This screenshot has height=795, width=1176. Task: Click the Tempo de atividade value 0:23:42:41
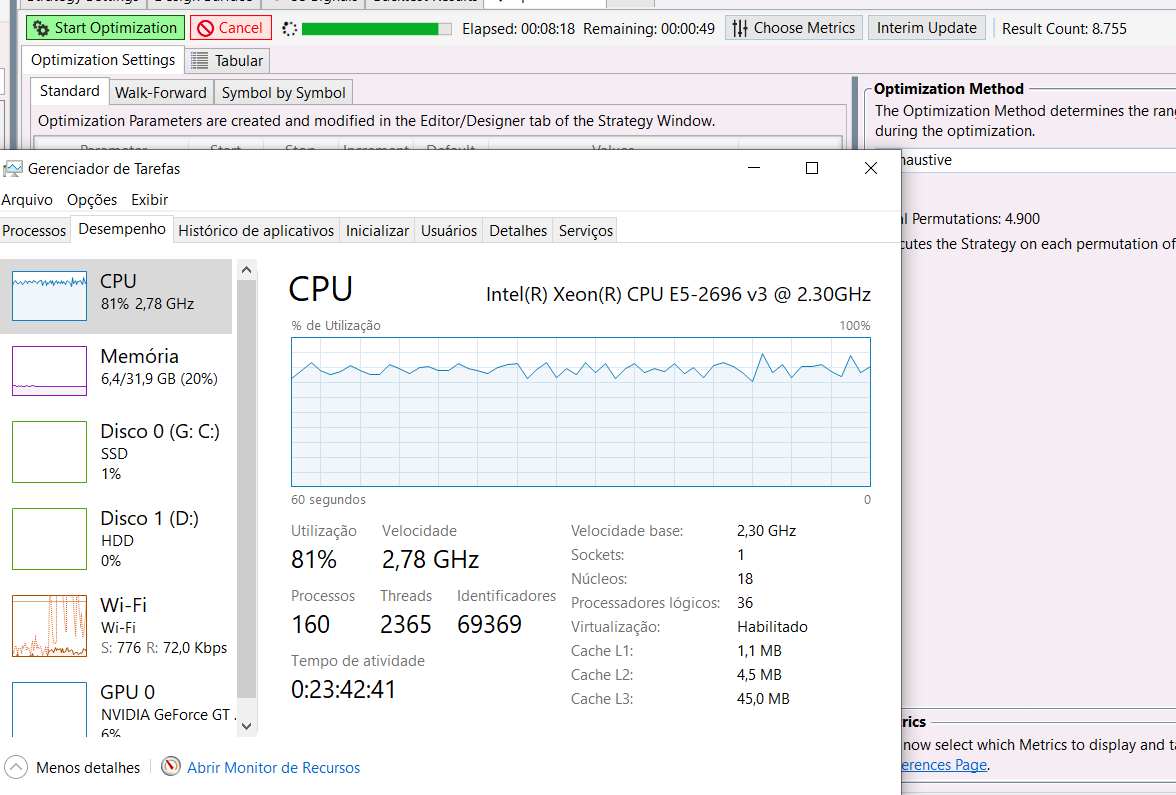(x=343, y=689)
